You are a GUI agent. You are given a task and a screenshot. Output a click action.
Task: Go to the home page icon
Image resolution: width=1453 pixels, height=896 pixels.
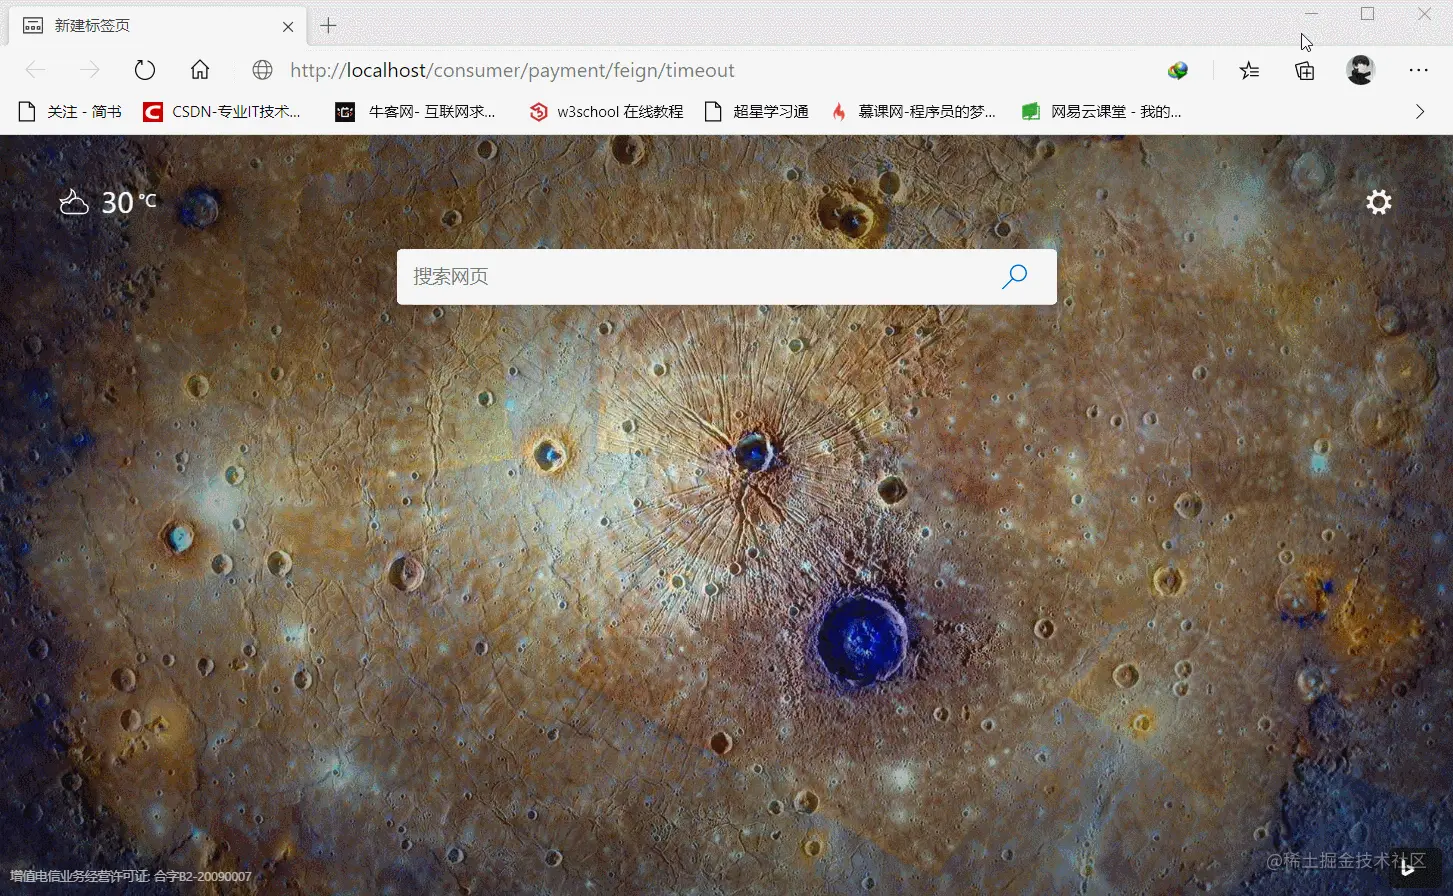click(x=200, y=69)
